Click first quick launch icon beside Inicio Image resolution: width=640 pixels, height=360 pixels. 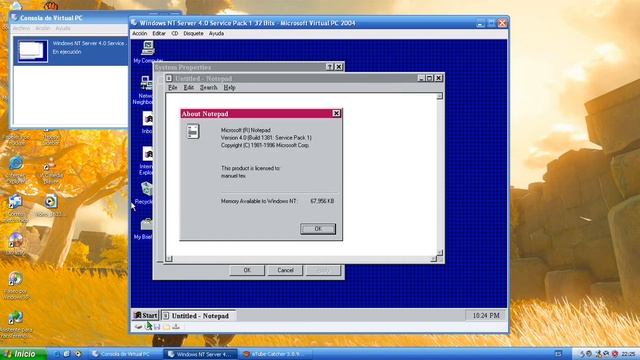tap(57, 354)
